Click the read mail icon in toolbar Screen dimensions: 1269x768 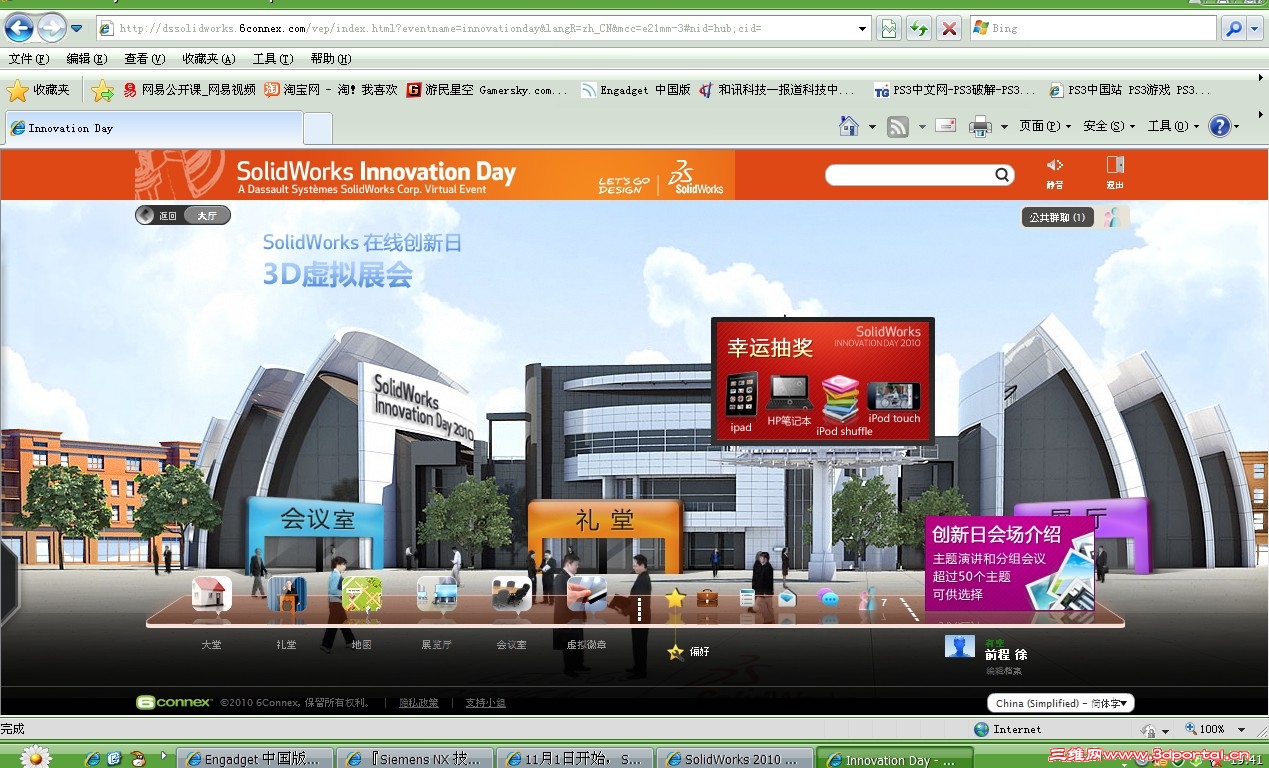pos(945,126)
